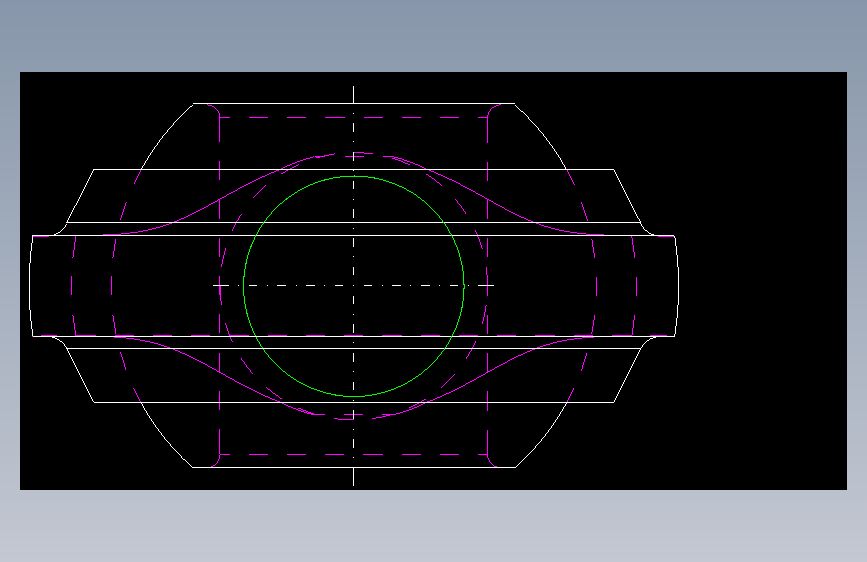
Task: Select top dashed magenta horizontal line
Action: pos(353,117)
